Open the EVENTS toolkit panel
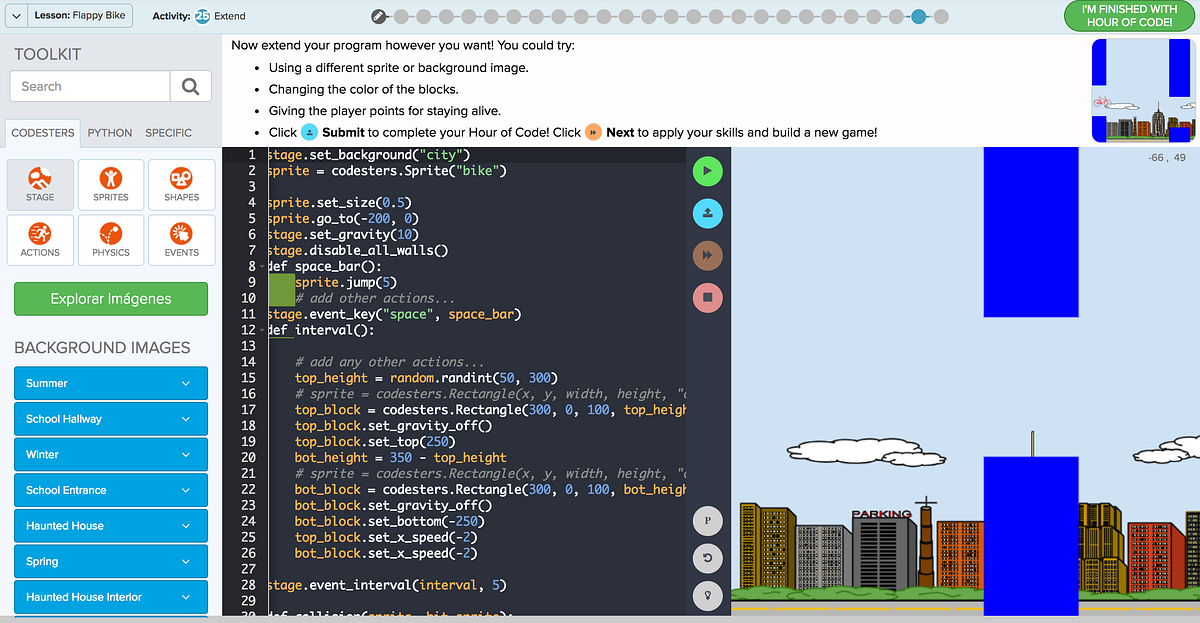The height and width of the screenshot is (623, 1200). coord(181,240)
